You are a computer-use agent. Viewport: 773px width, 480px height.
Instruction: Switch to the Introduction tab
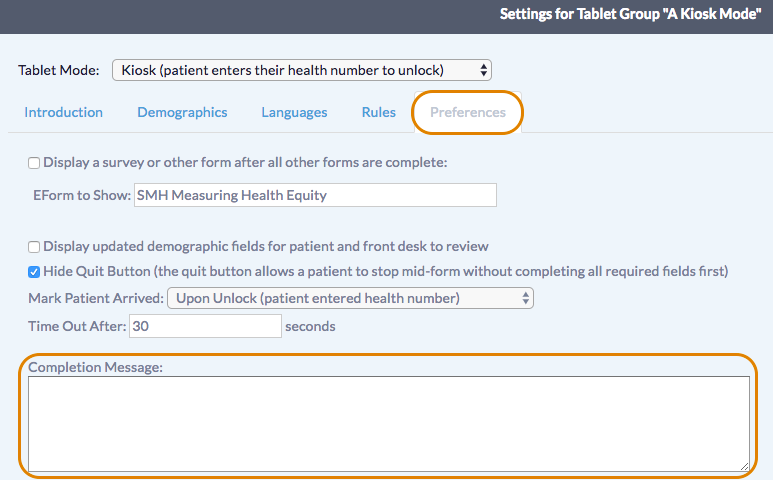64,112
